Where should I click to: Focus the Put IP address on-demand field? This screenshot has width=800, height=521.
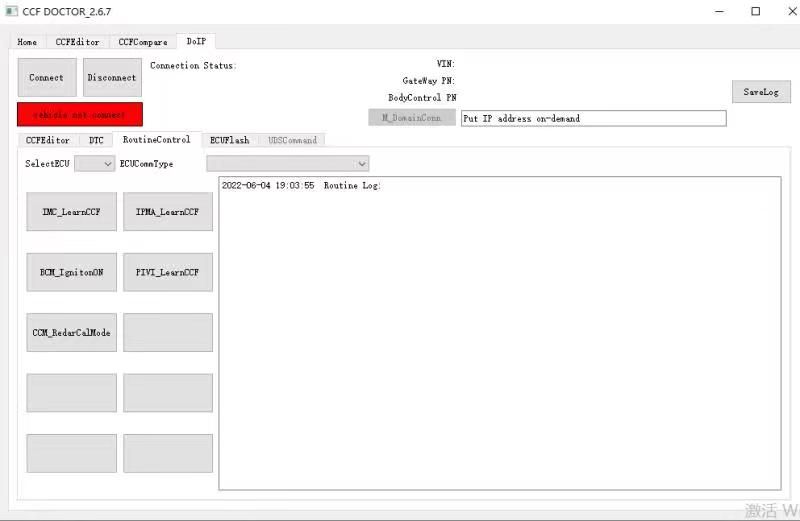tap(593, 118)
